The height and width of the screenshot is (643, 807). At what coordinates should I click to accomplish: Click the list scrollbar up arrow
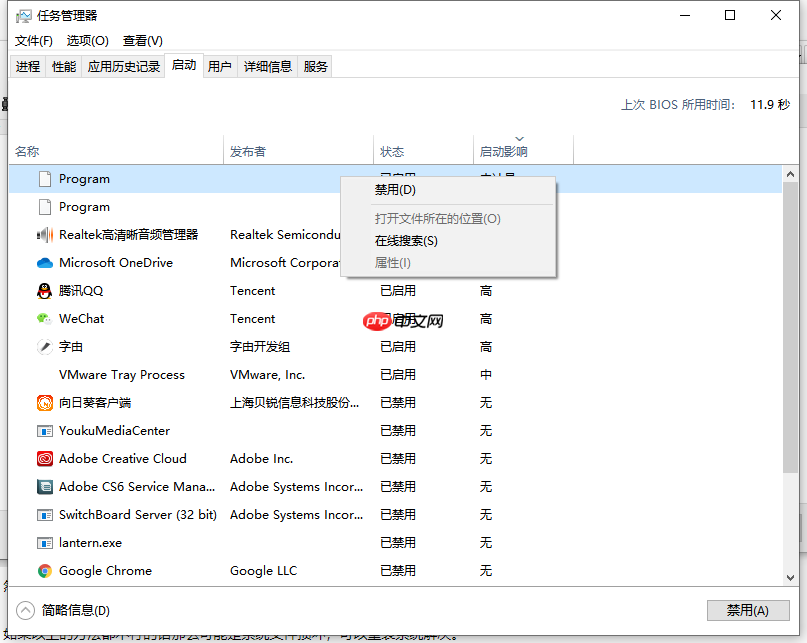791,175
